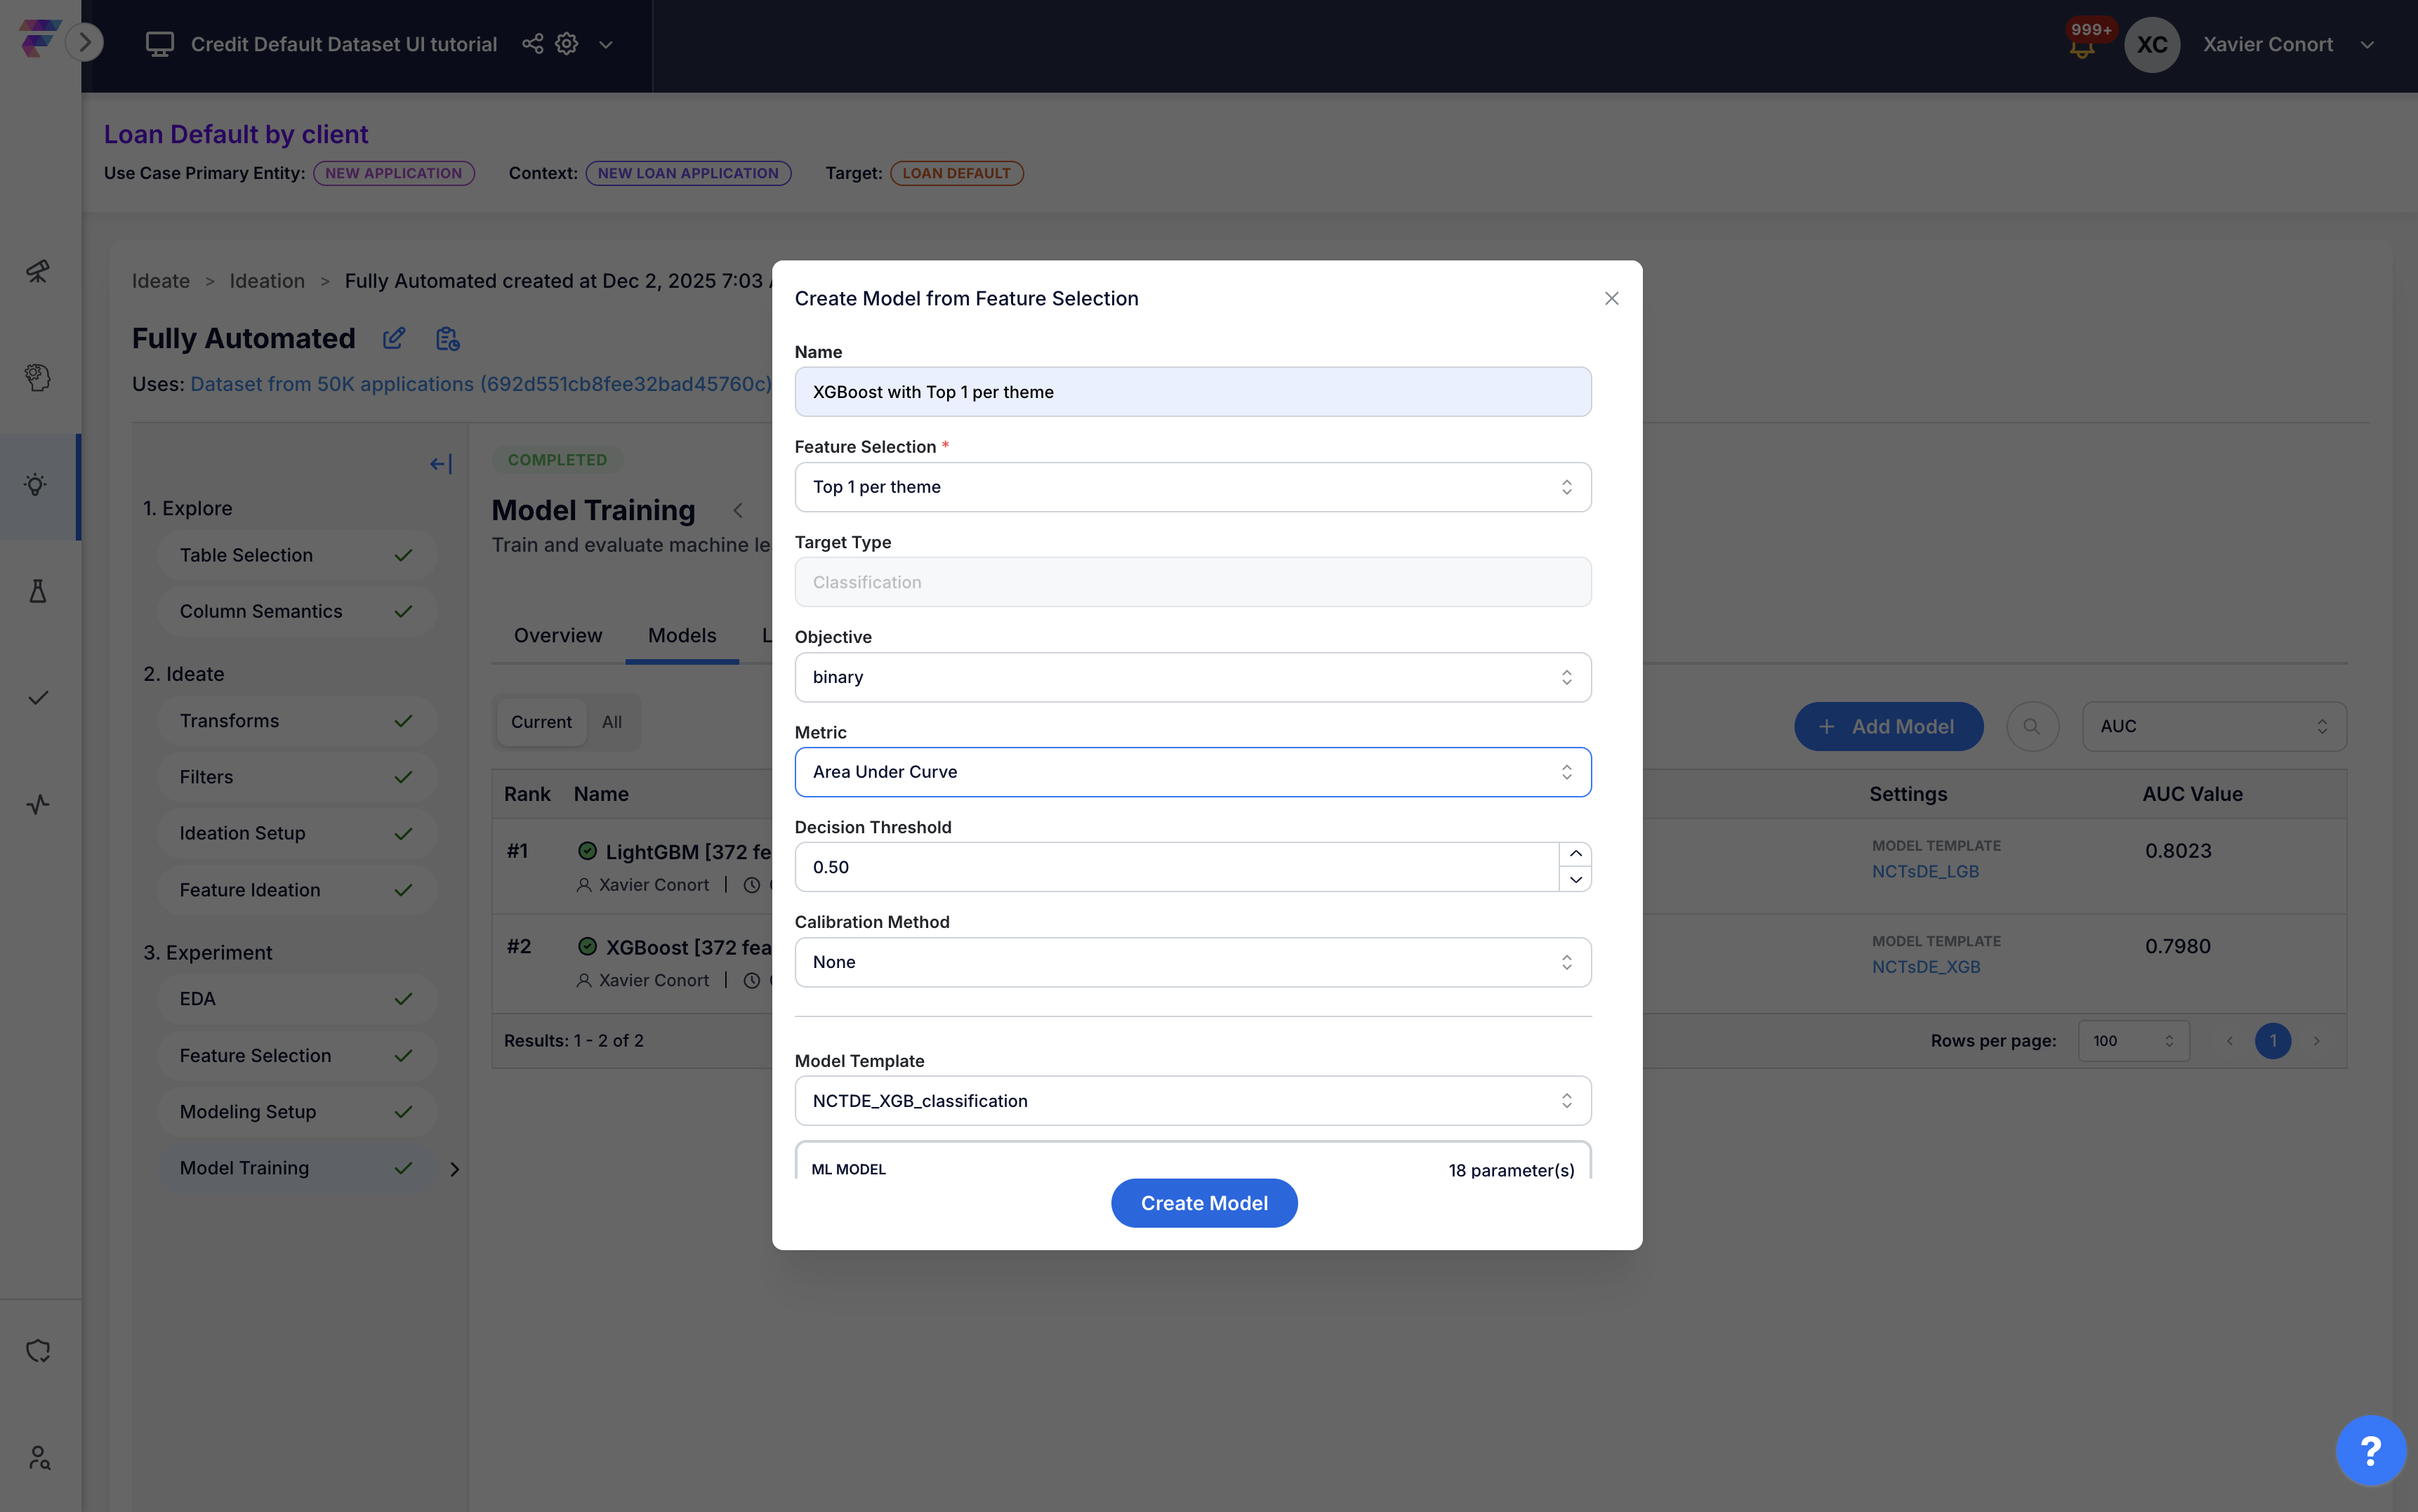The image size is (2418, 1512).
Task: Open the NCTsDE_LGB model template link
Action: (1925, 871)
